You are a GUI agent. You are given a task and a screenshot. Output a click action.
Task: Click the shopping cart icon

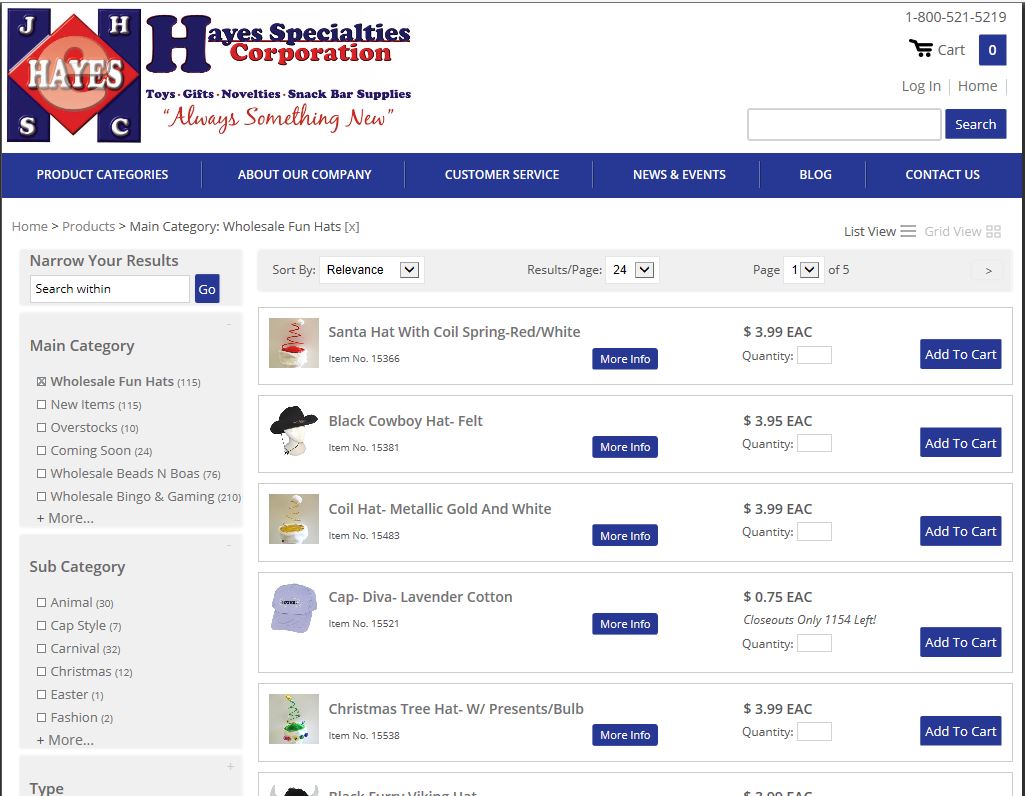coord(920,49)
